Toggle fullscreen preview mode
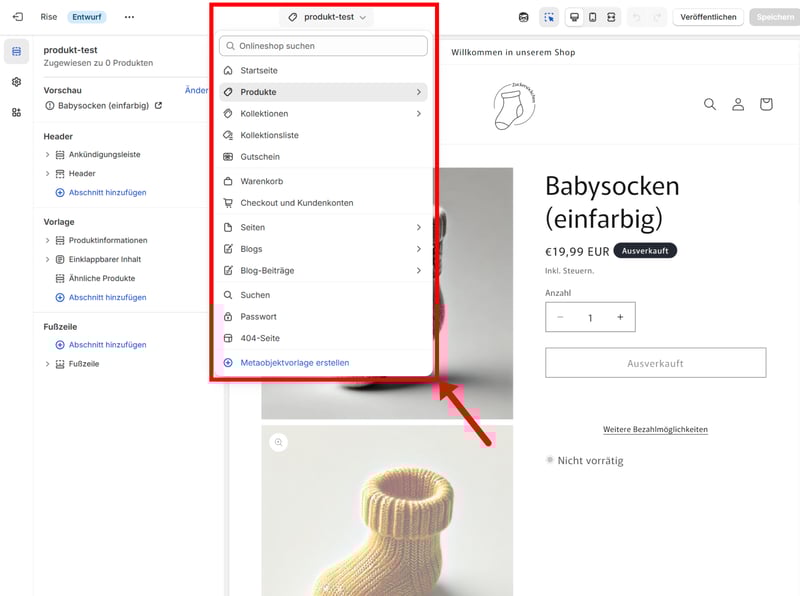Image resolution: width=800 pixels, height=596 pixels. 611,17
